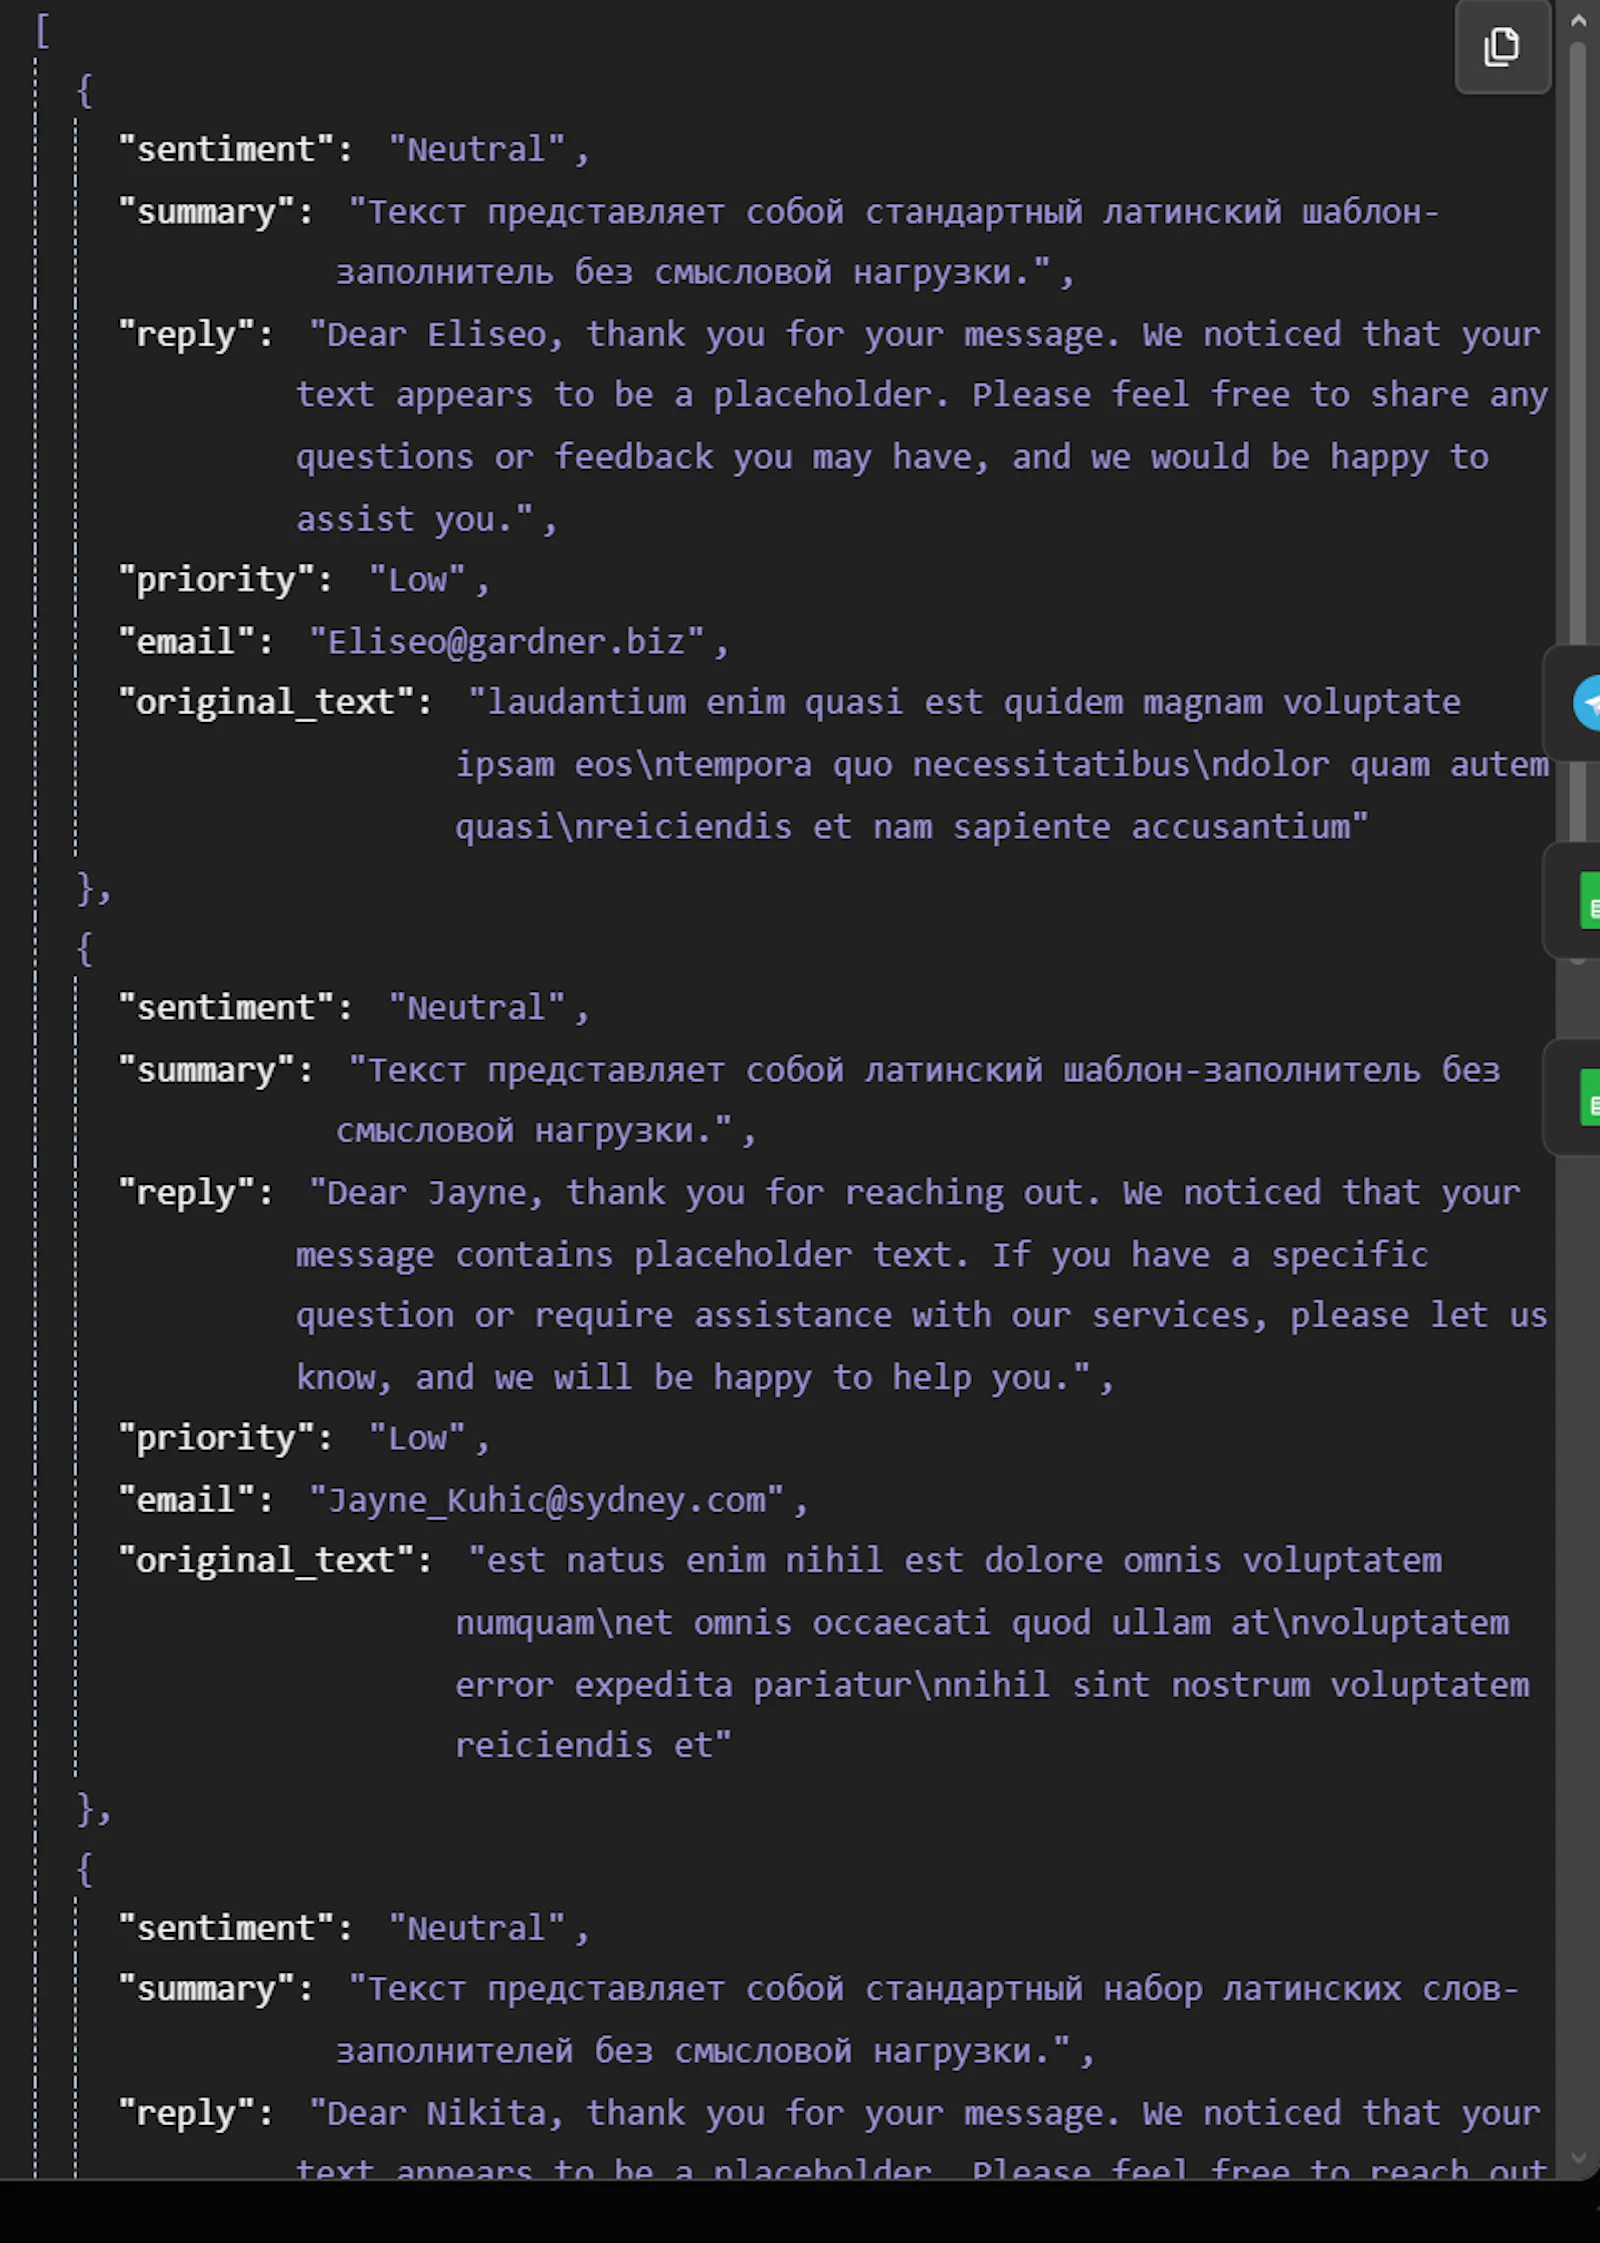Screen dimensions: 1600x2243
Task: Click the "email" key beside Jayne_Kuhic@sydney.com
Action: pyautogui.click(x=195, y=1500)
